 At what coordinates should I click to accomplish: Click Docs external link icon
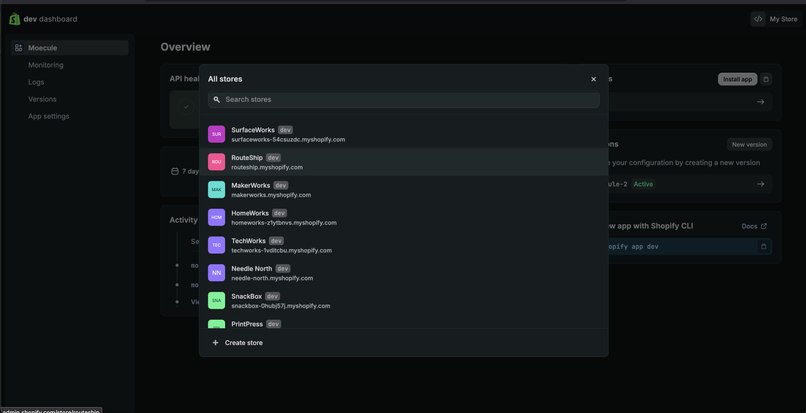[763, 226]
